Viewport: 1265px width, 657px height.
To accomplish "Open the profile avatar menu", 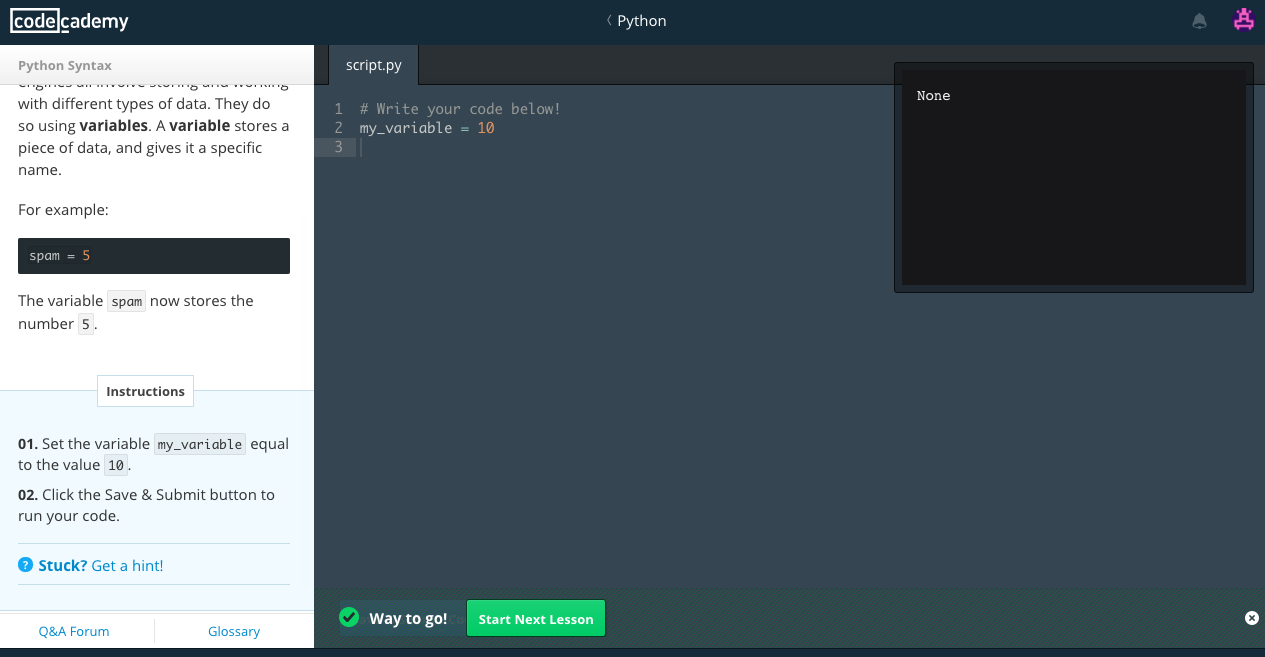I will click(x=1243, y=19).
